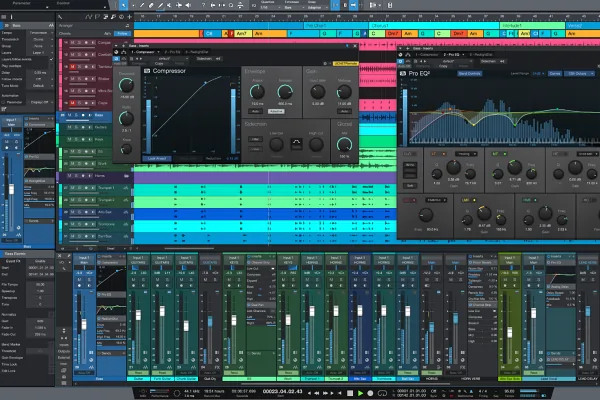Open the Layers dropdown in inspector
The image size is (600, 400).
41,52
